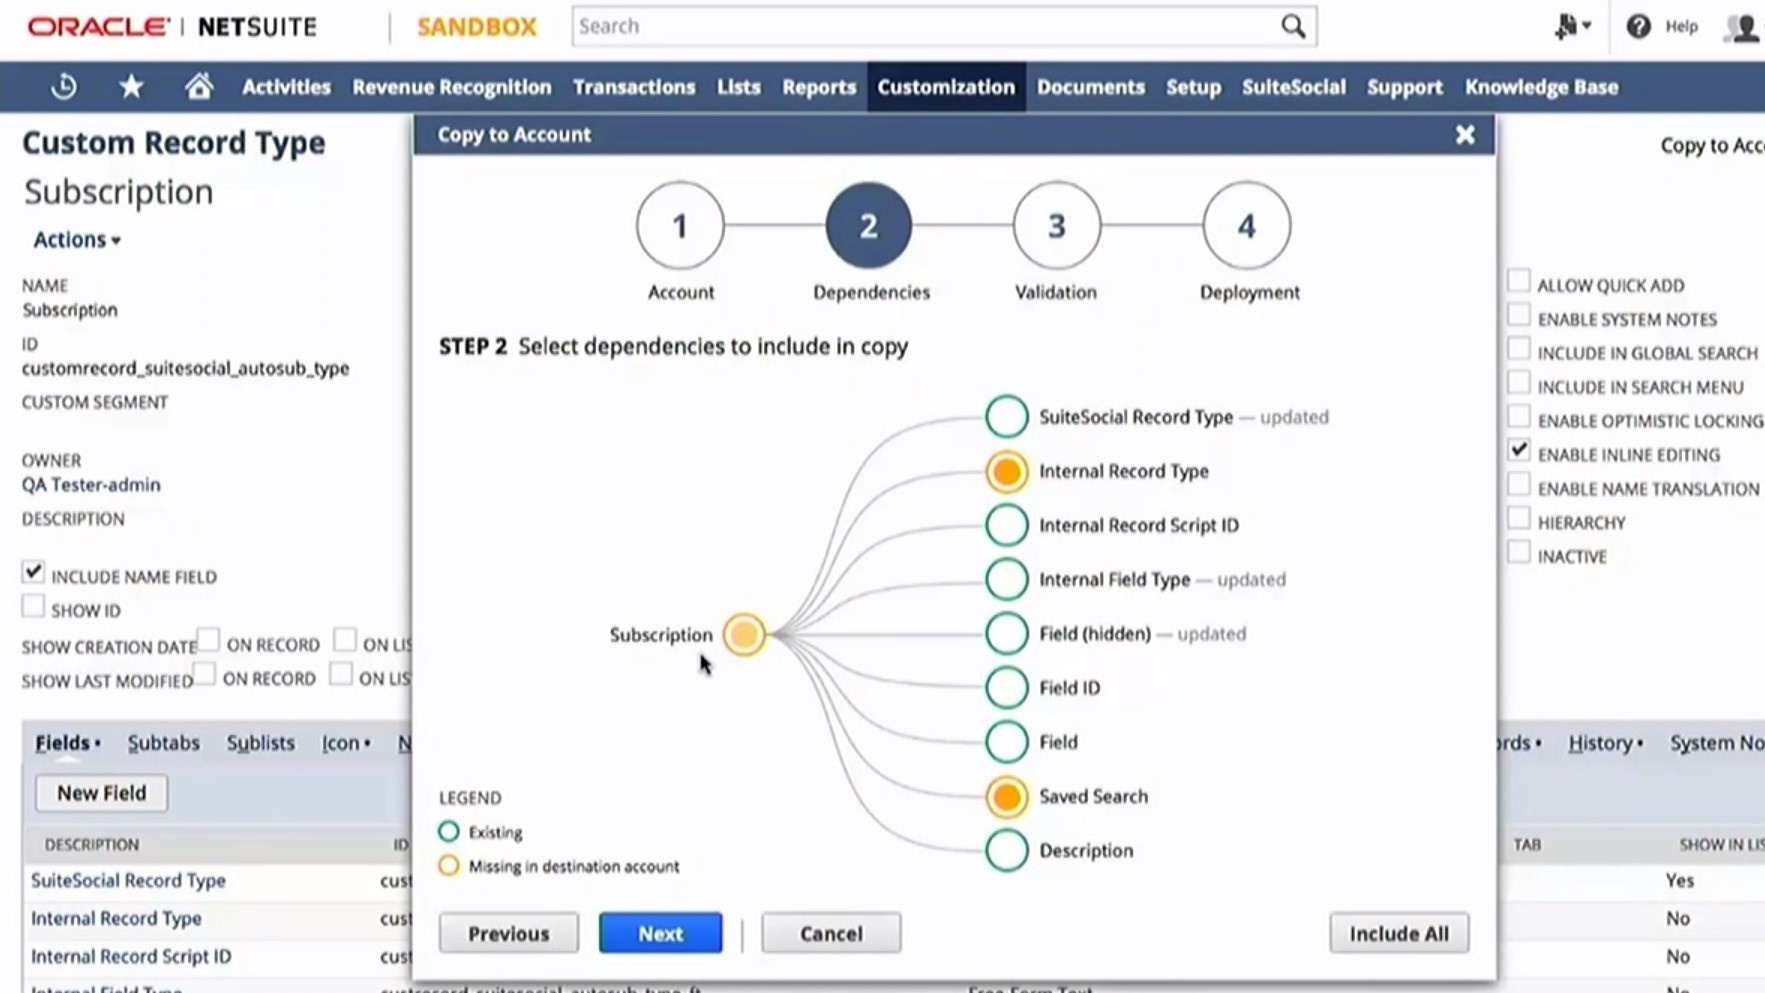Image resolution: width=1765 pixels, height=993 pixels.
Task: Open the Setup menu
Action: 1193,87
